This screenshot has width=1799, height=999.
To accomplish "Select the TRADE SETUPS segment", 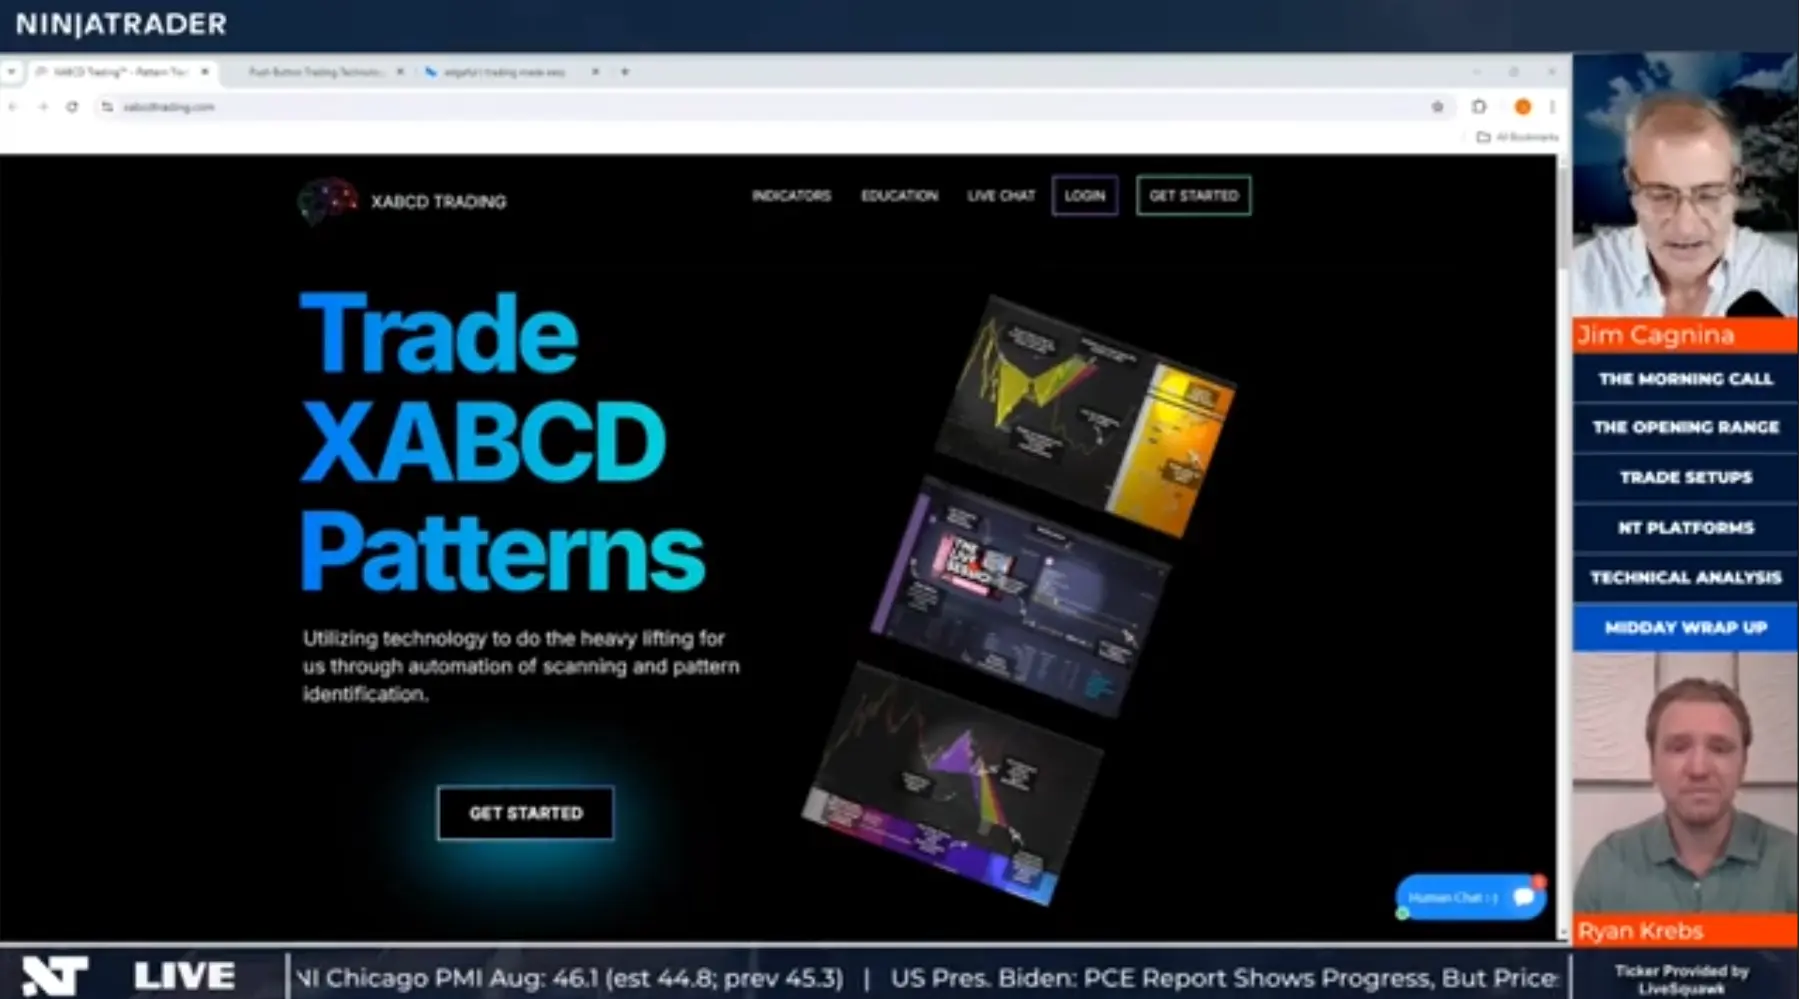I will (1685, 477).
